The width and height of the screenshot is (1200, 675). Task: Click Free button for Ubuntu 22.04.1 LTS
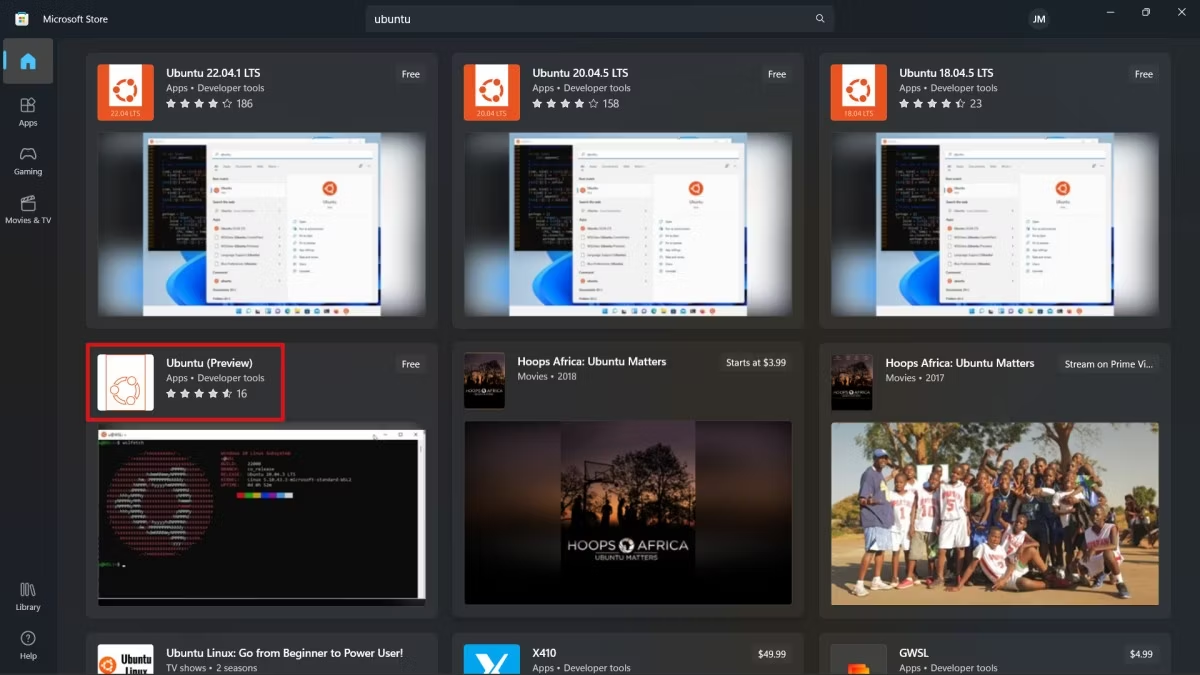(411, 74)
